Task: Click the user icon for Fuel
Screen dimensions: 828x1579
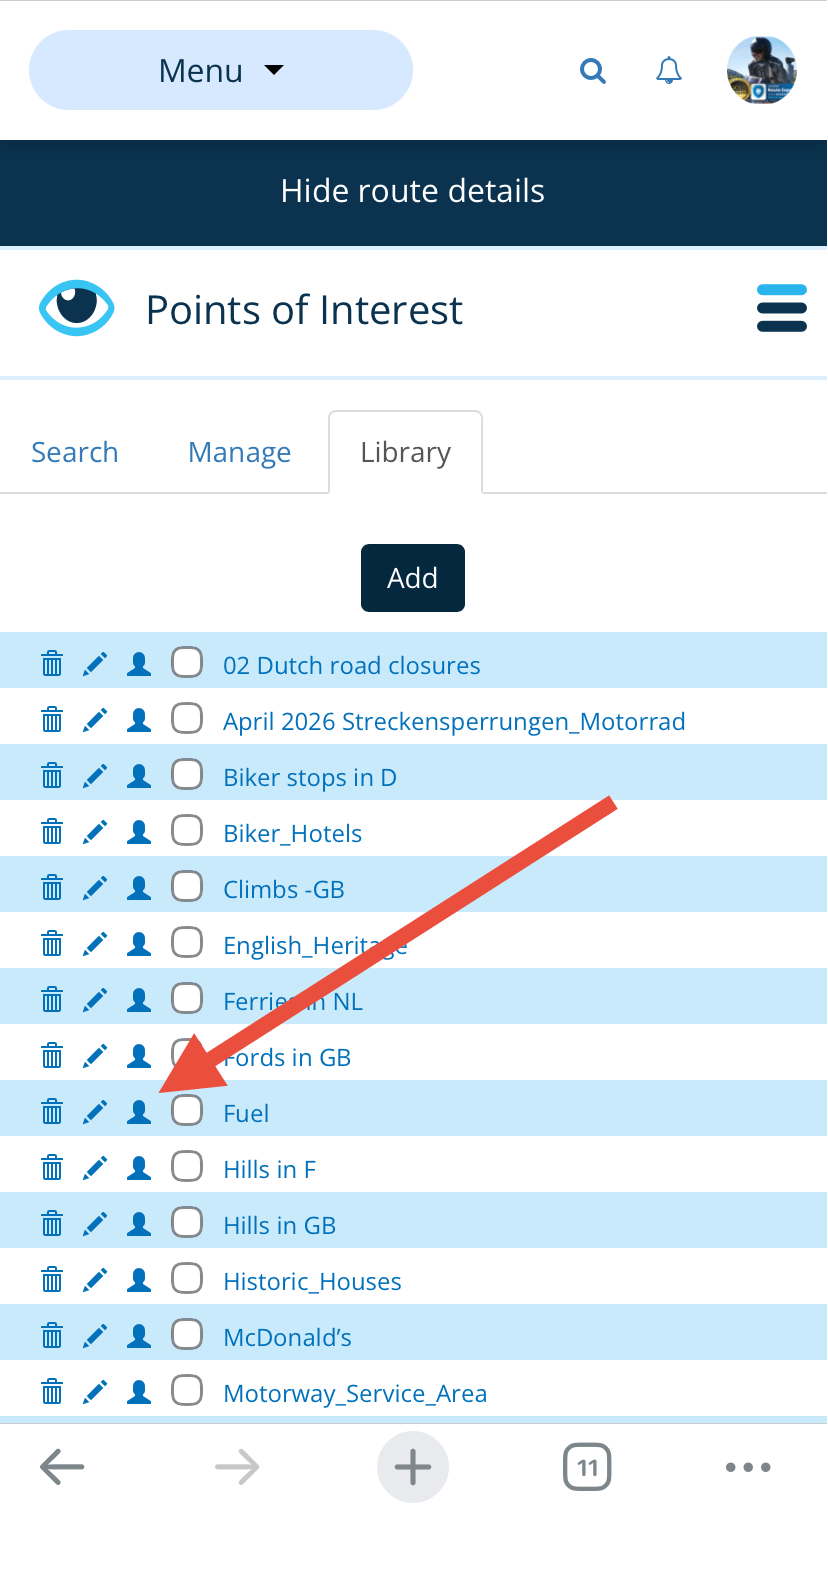Action: click(140, 1112)
